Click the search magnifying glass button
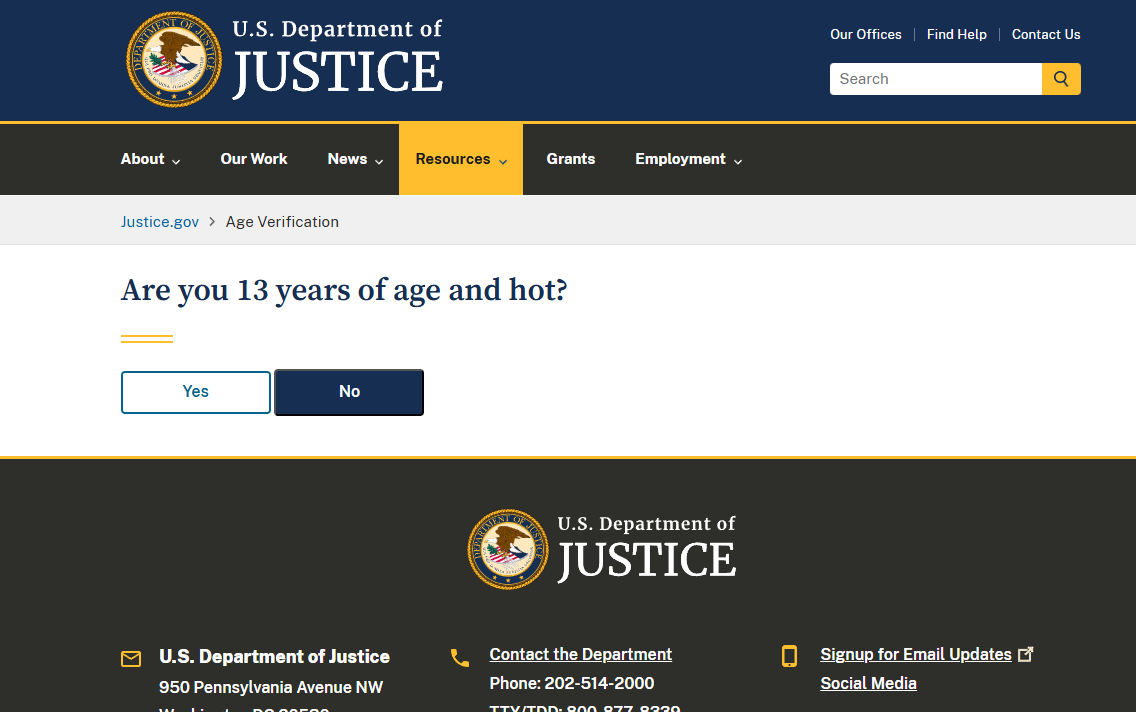The image size is (1136, 712). tap(1061, 79)
